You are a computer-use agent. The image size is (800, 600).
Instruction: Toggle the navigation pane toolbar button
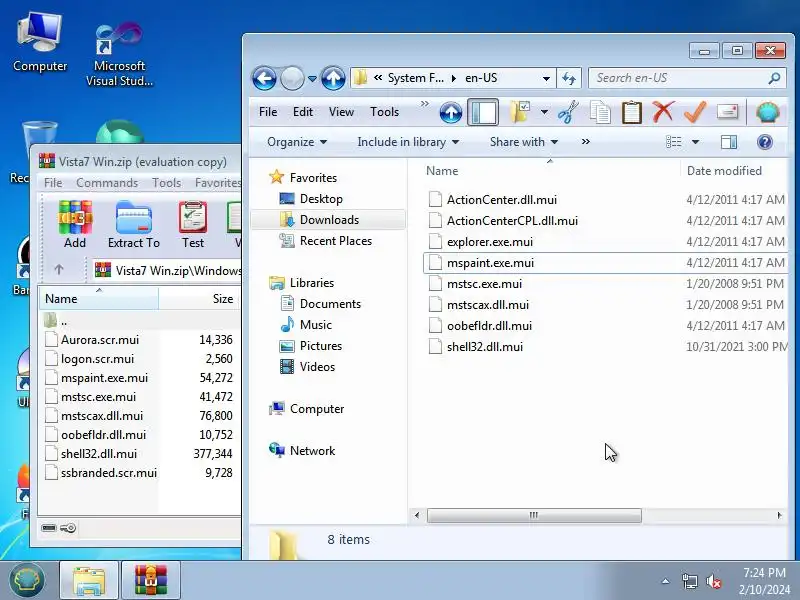point(483,112)
